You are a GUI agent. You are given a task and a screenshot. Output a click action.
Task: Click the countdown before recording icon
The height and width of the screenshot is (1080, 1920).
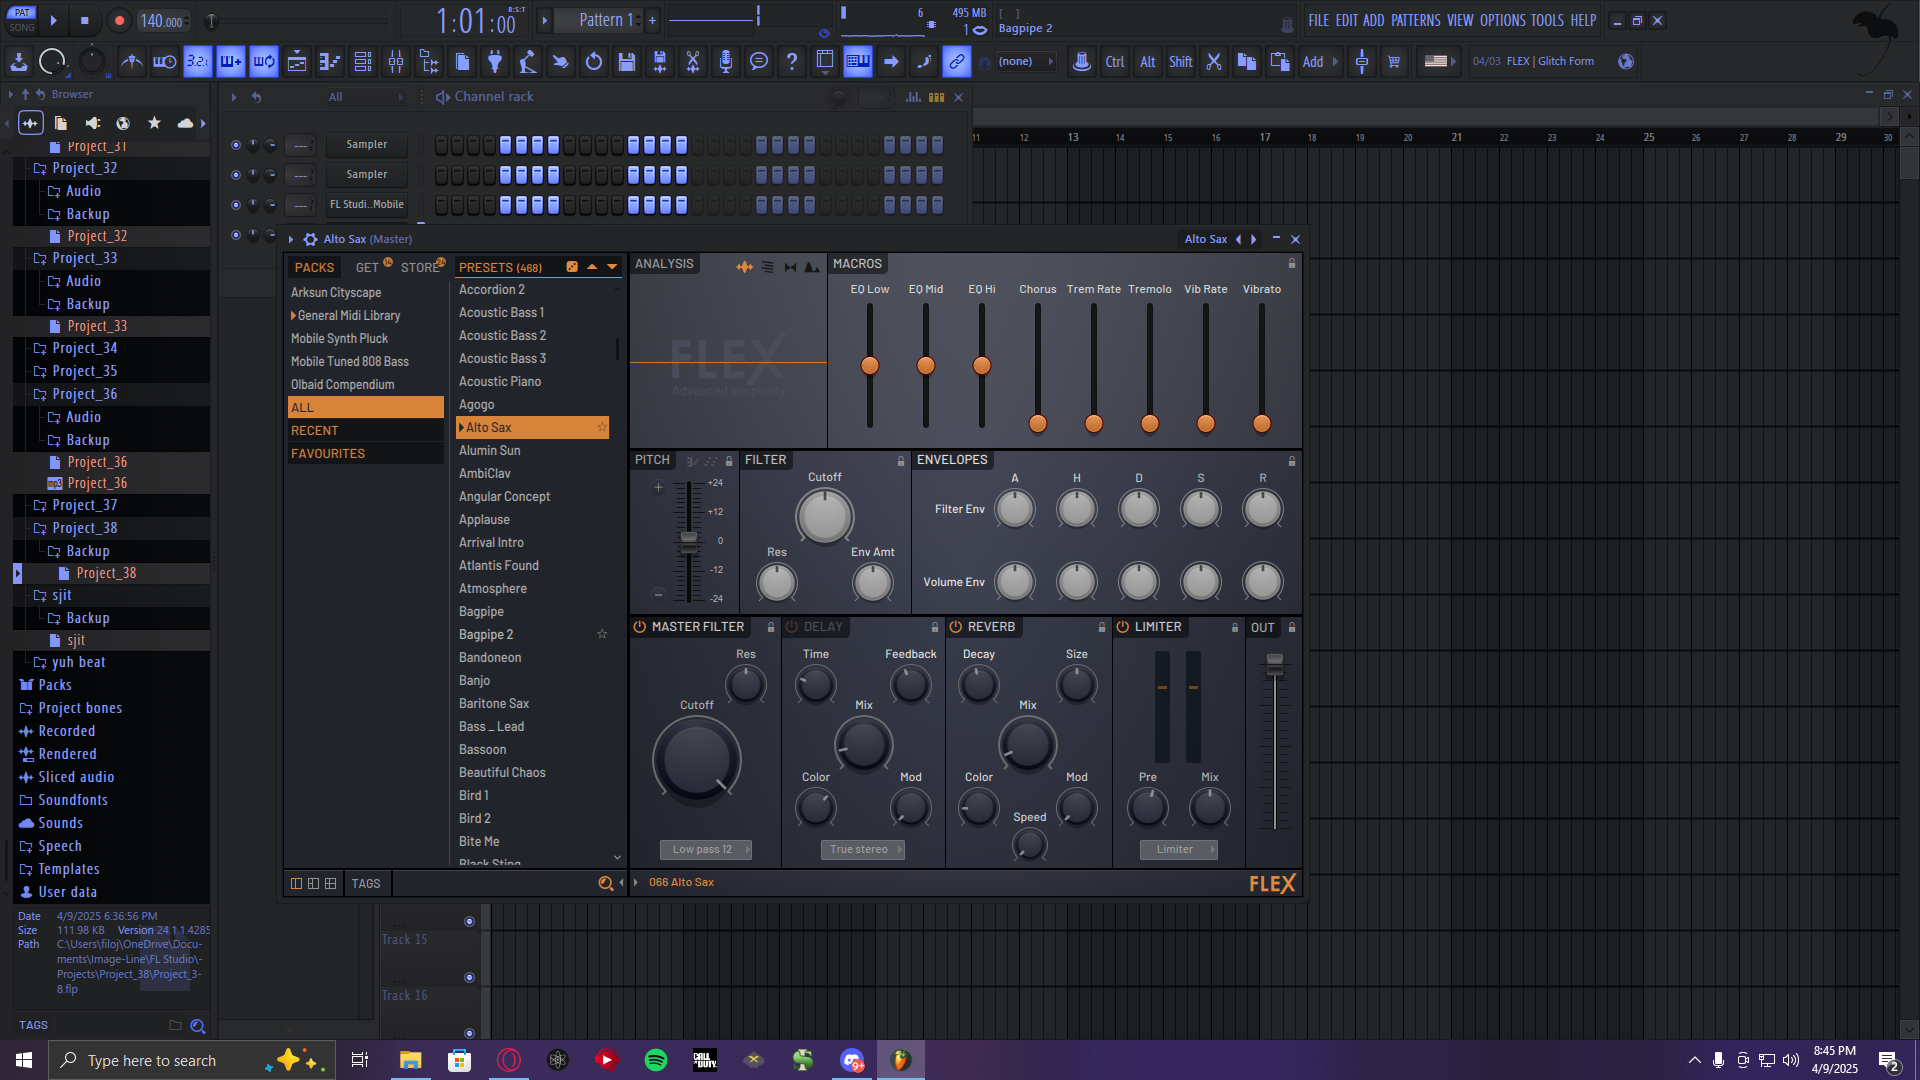[198, 62]
